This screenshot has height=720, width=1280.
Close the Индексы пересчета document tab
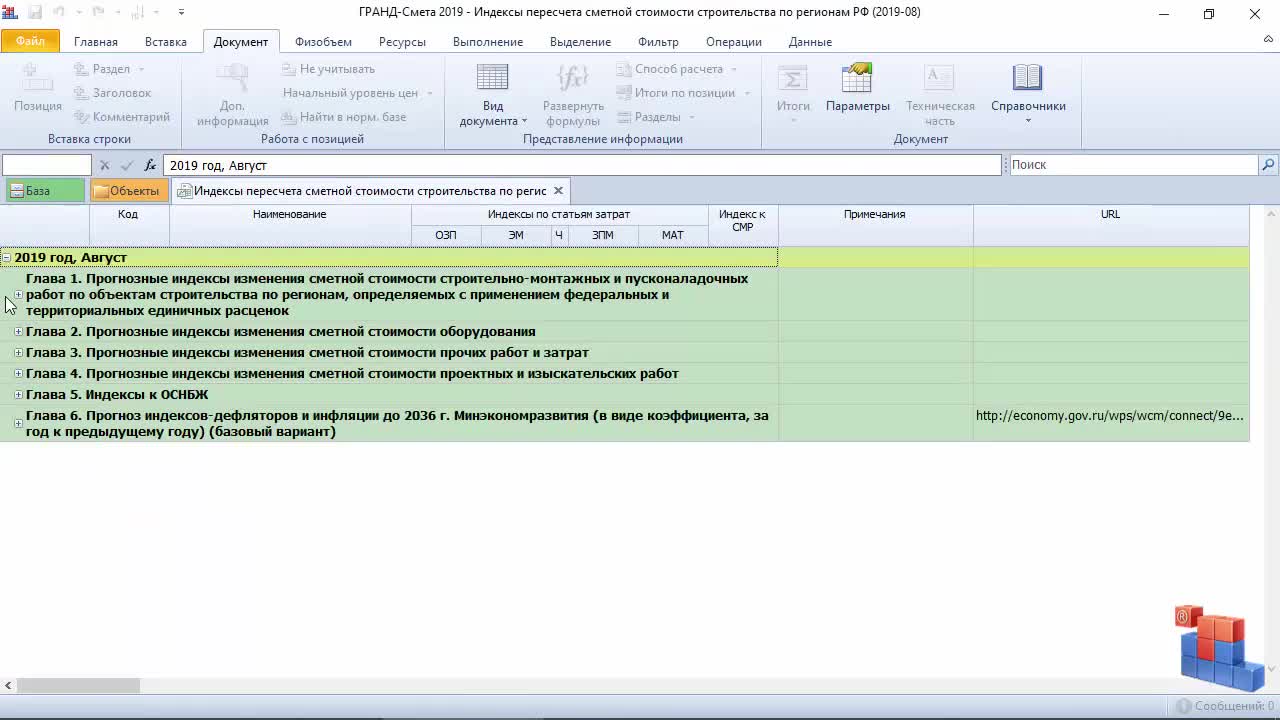click(558, 191)
